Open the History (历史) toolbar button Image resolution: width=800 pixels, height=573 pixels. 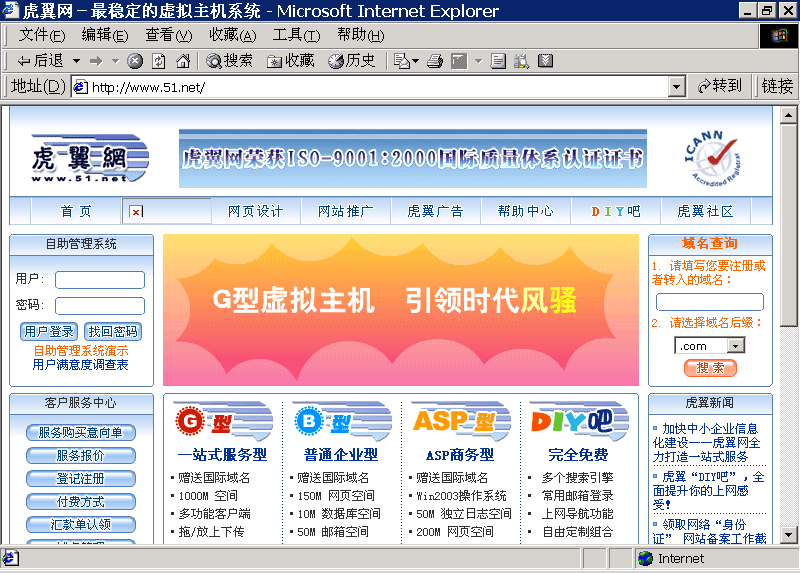352,61
